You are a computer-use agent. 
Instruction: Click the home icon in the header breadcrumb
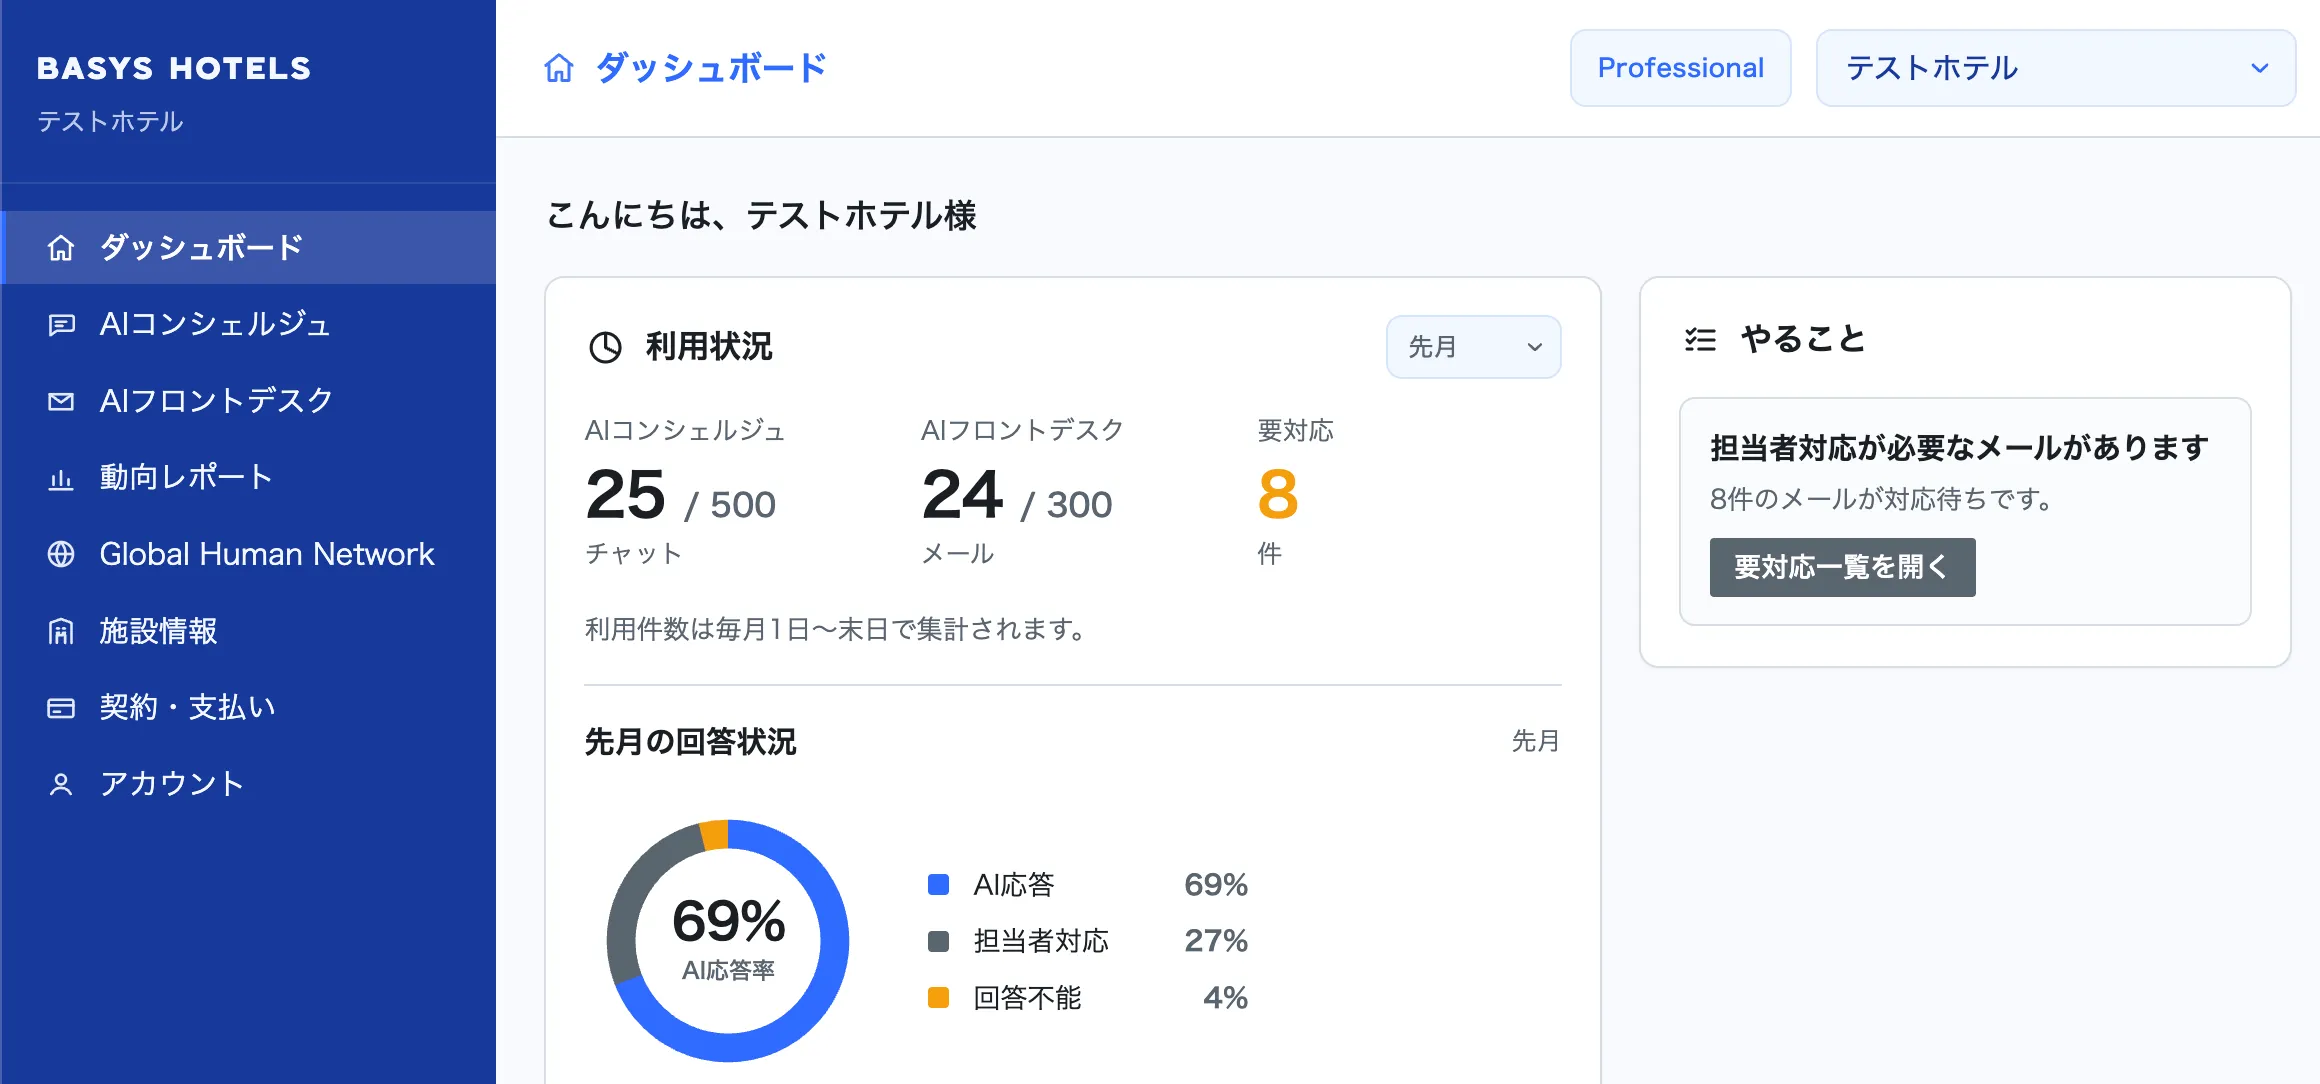click(x=559, y=68)
